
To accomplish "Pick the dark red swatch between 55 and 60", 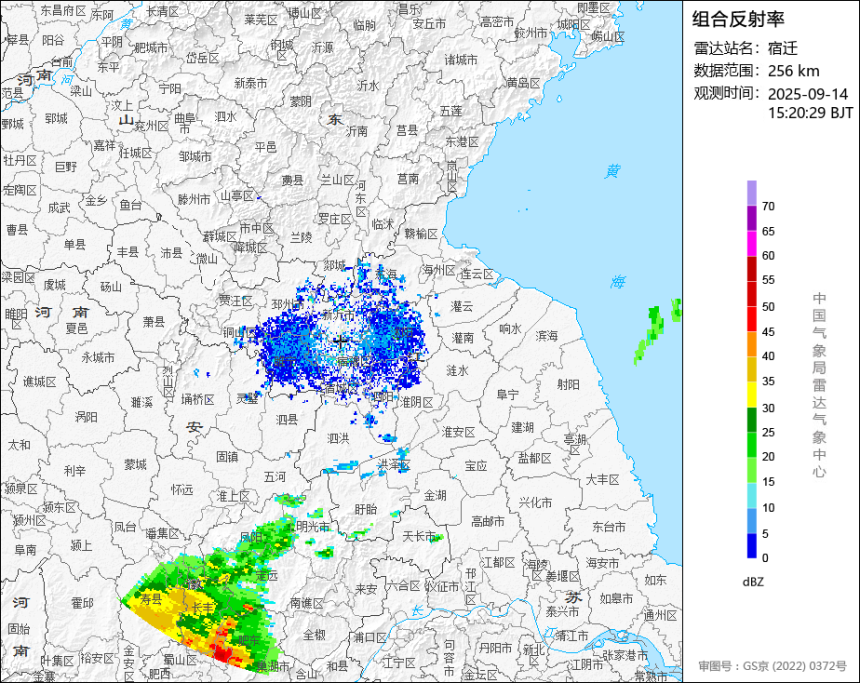I will pos(751,268).
